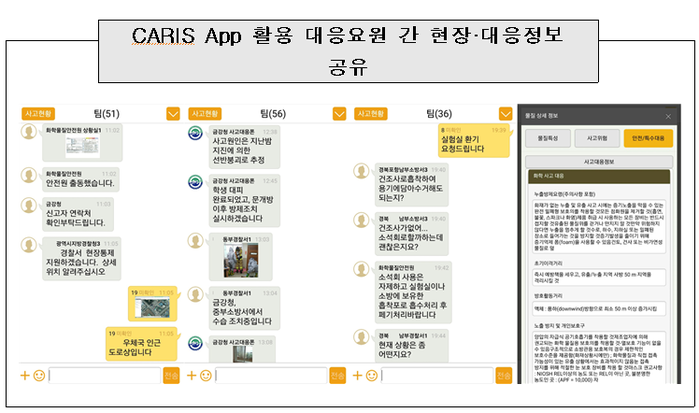
Task: Select message 사고원인은 지난밤 지진에 의한 선반붕괴로 추정
Action: pyautogui.click(x=244, y=147)
